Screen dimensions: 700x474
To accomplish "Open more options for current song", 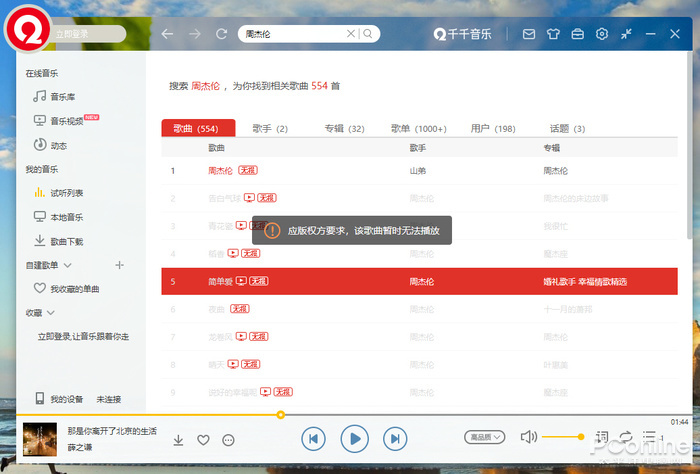I will coord(228,440).
